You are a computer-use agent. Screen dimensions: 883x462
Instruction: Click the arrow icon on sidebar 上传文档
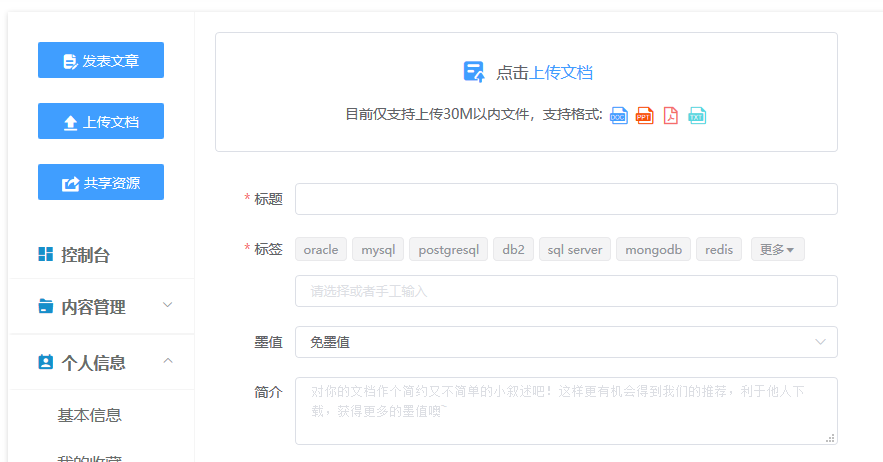(x=70, y=122)
